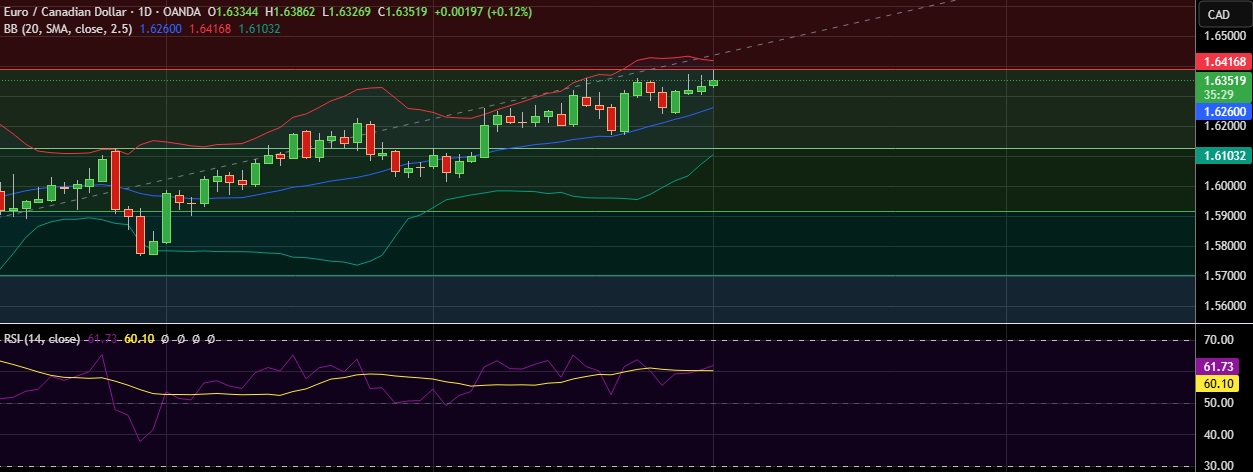Click the teal 1.61032 price axis label

coord(1223,156)
